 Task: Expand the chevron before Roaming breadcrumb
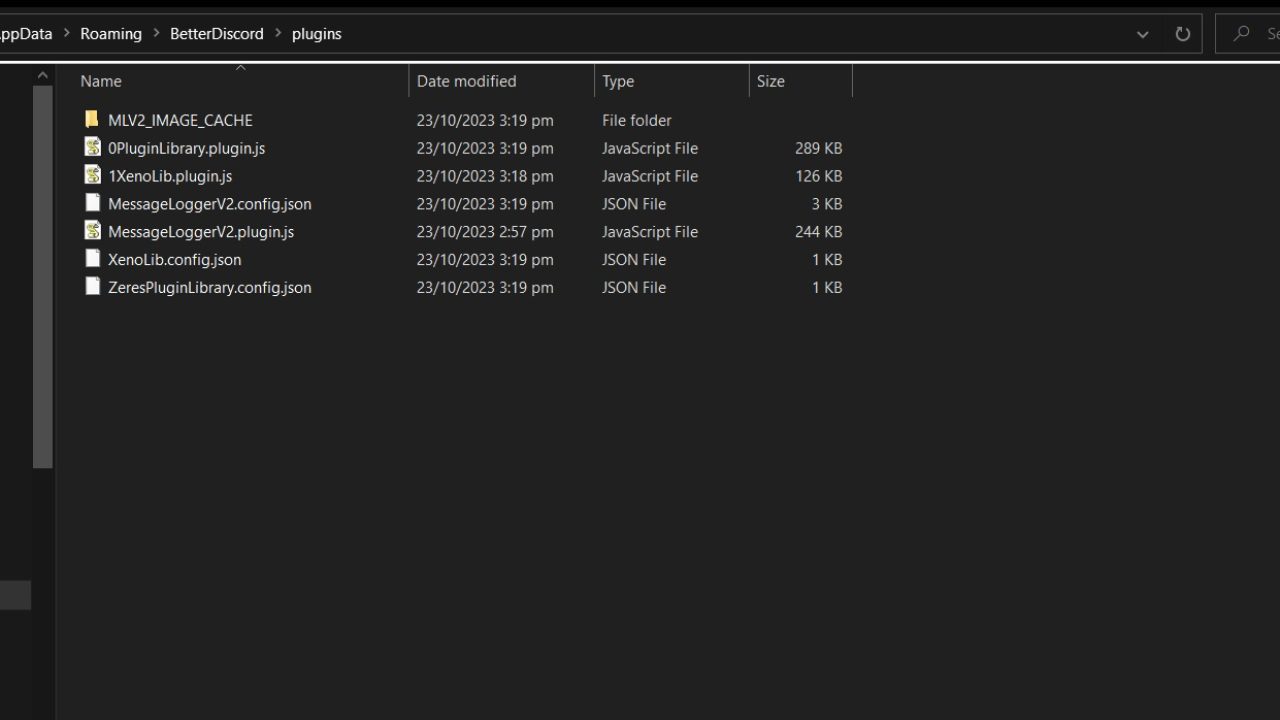[66, 34]
